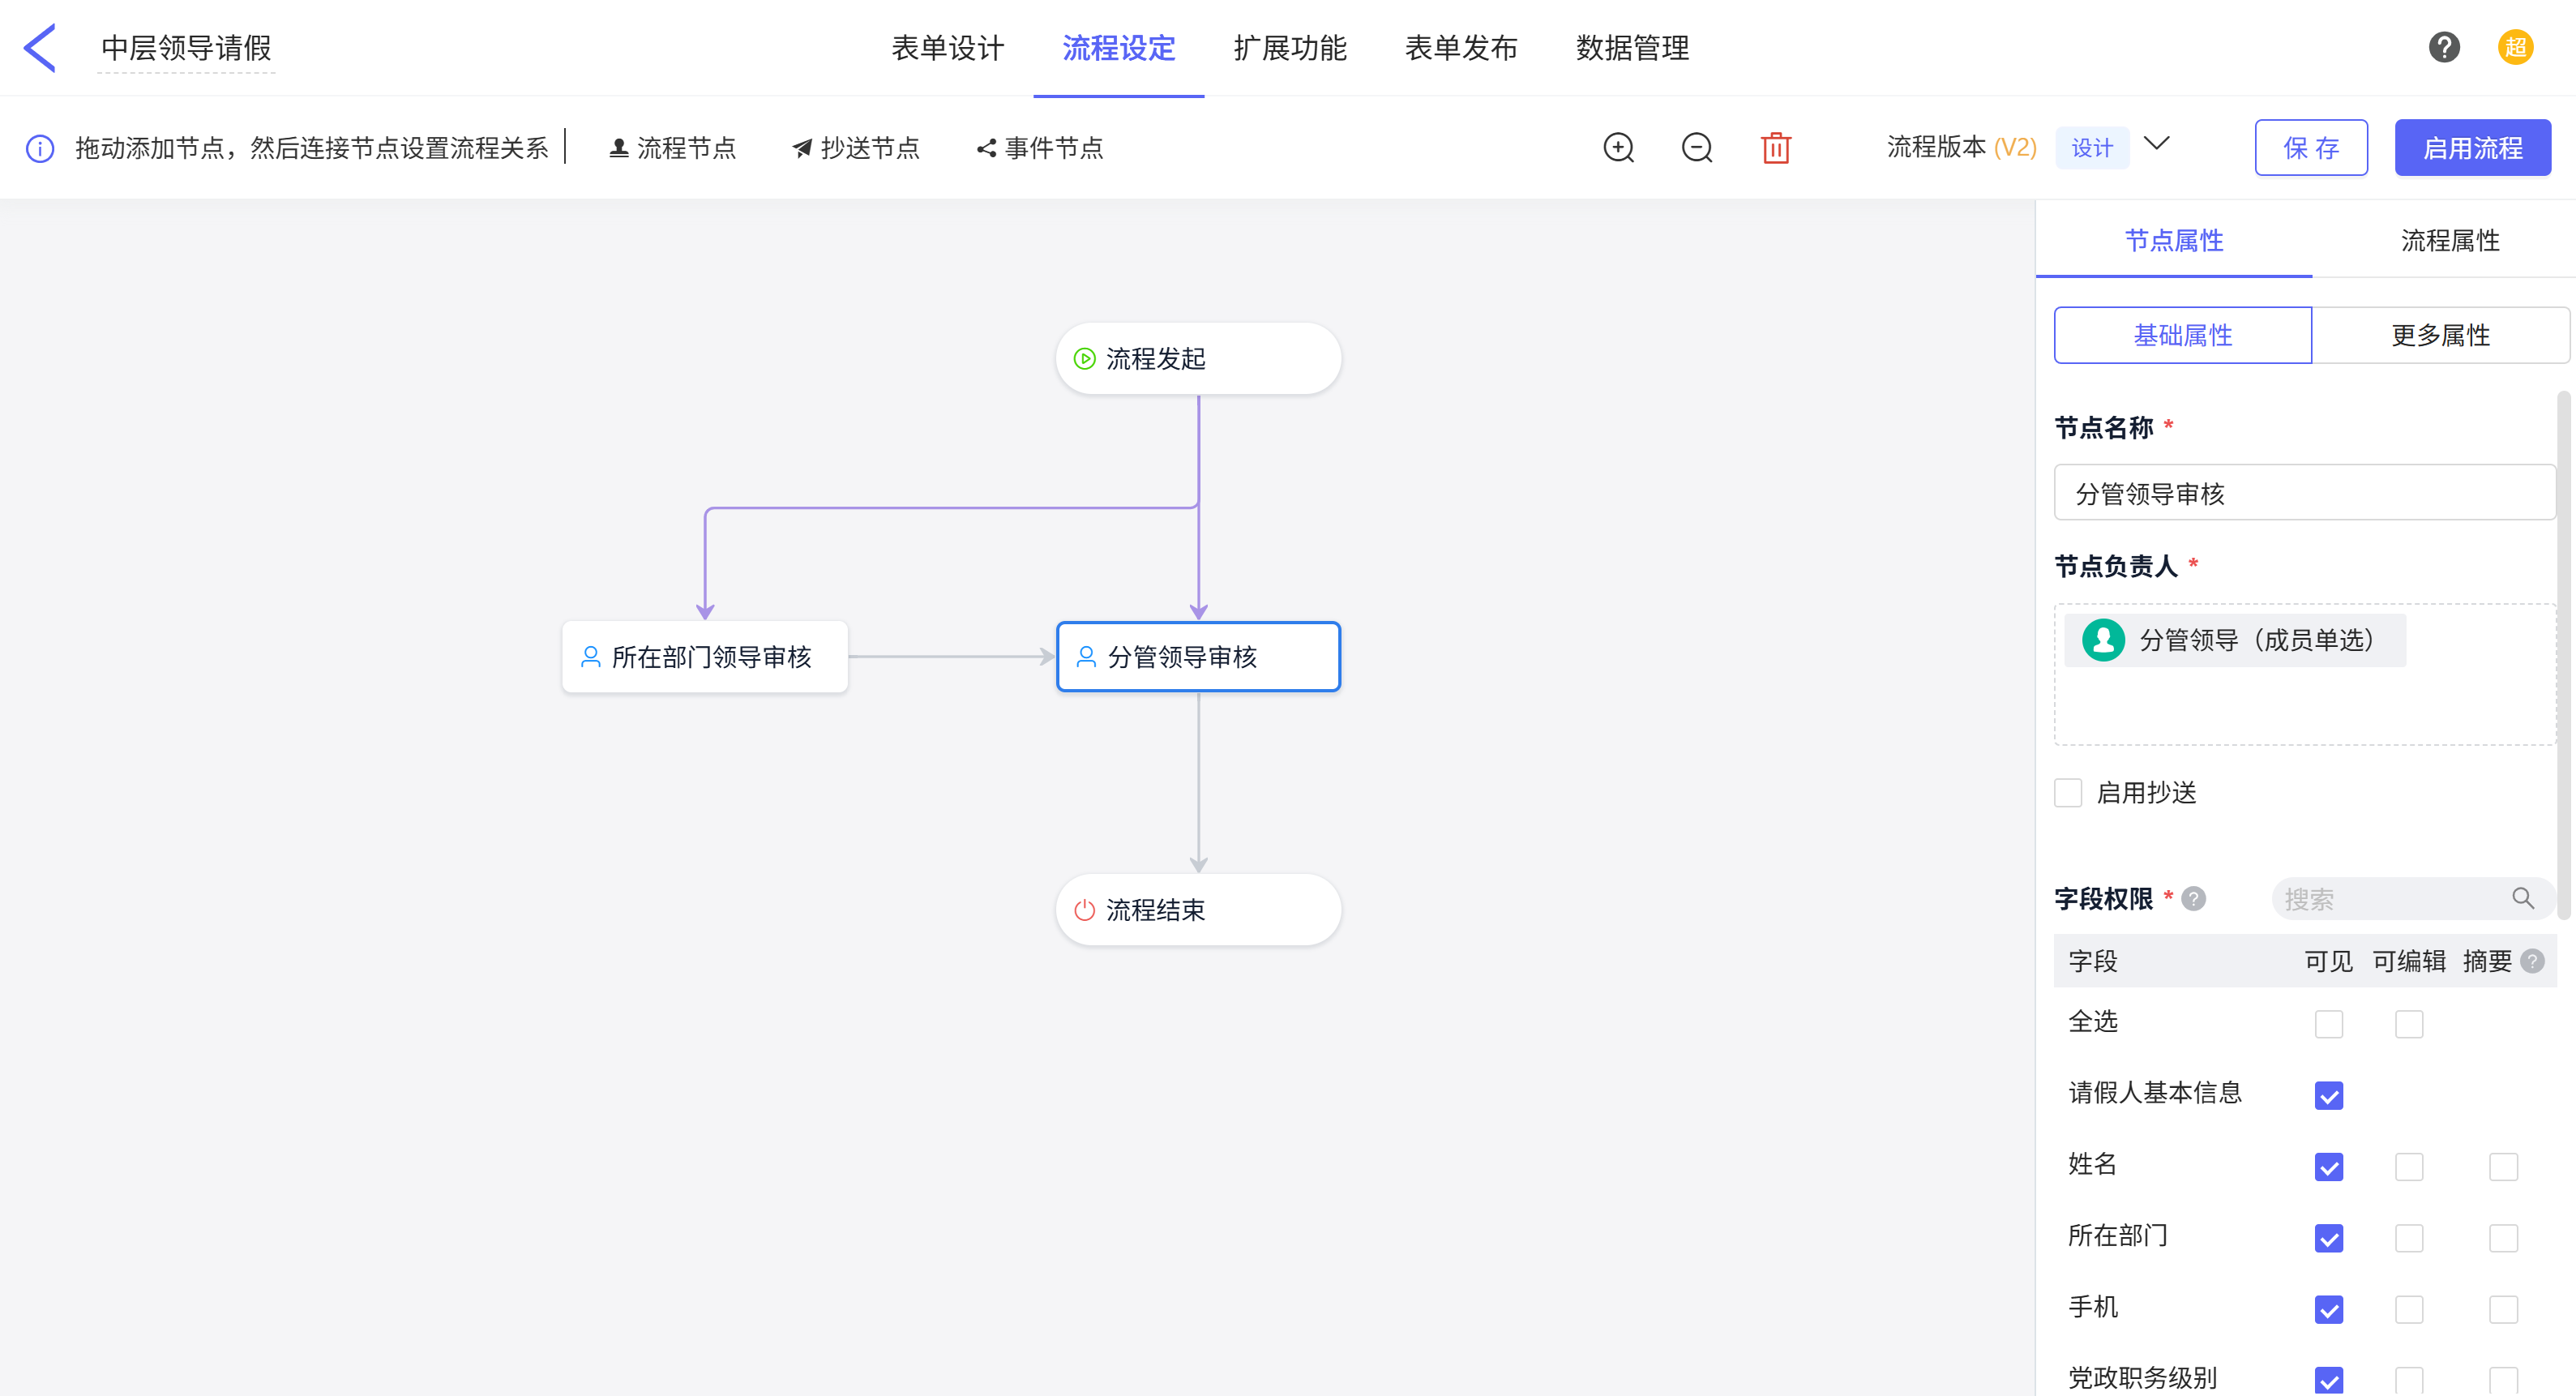2576x1396 pixels.
Task: Open the help question mark icon
Action: (2444, 47)
